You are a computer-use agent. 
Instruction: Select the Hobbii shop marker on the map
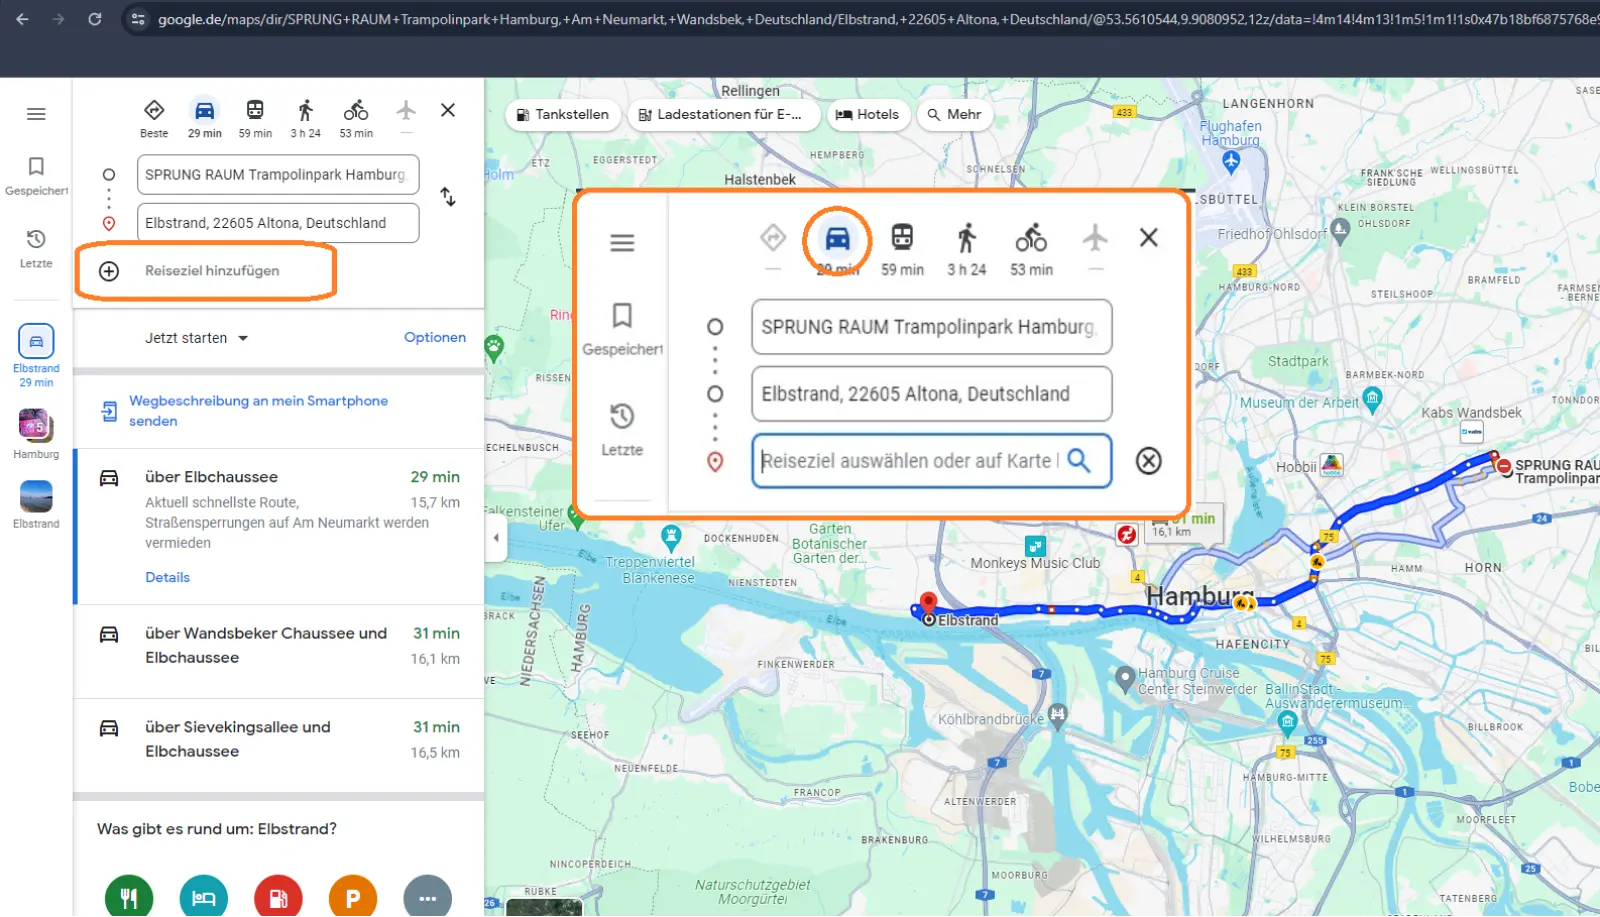tap(1331, 464)
